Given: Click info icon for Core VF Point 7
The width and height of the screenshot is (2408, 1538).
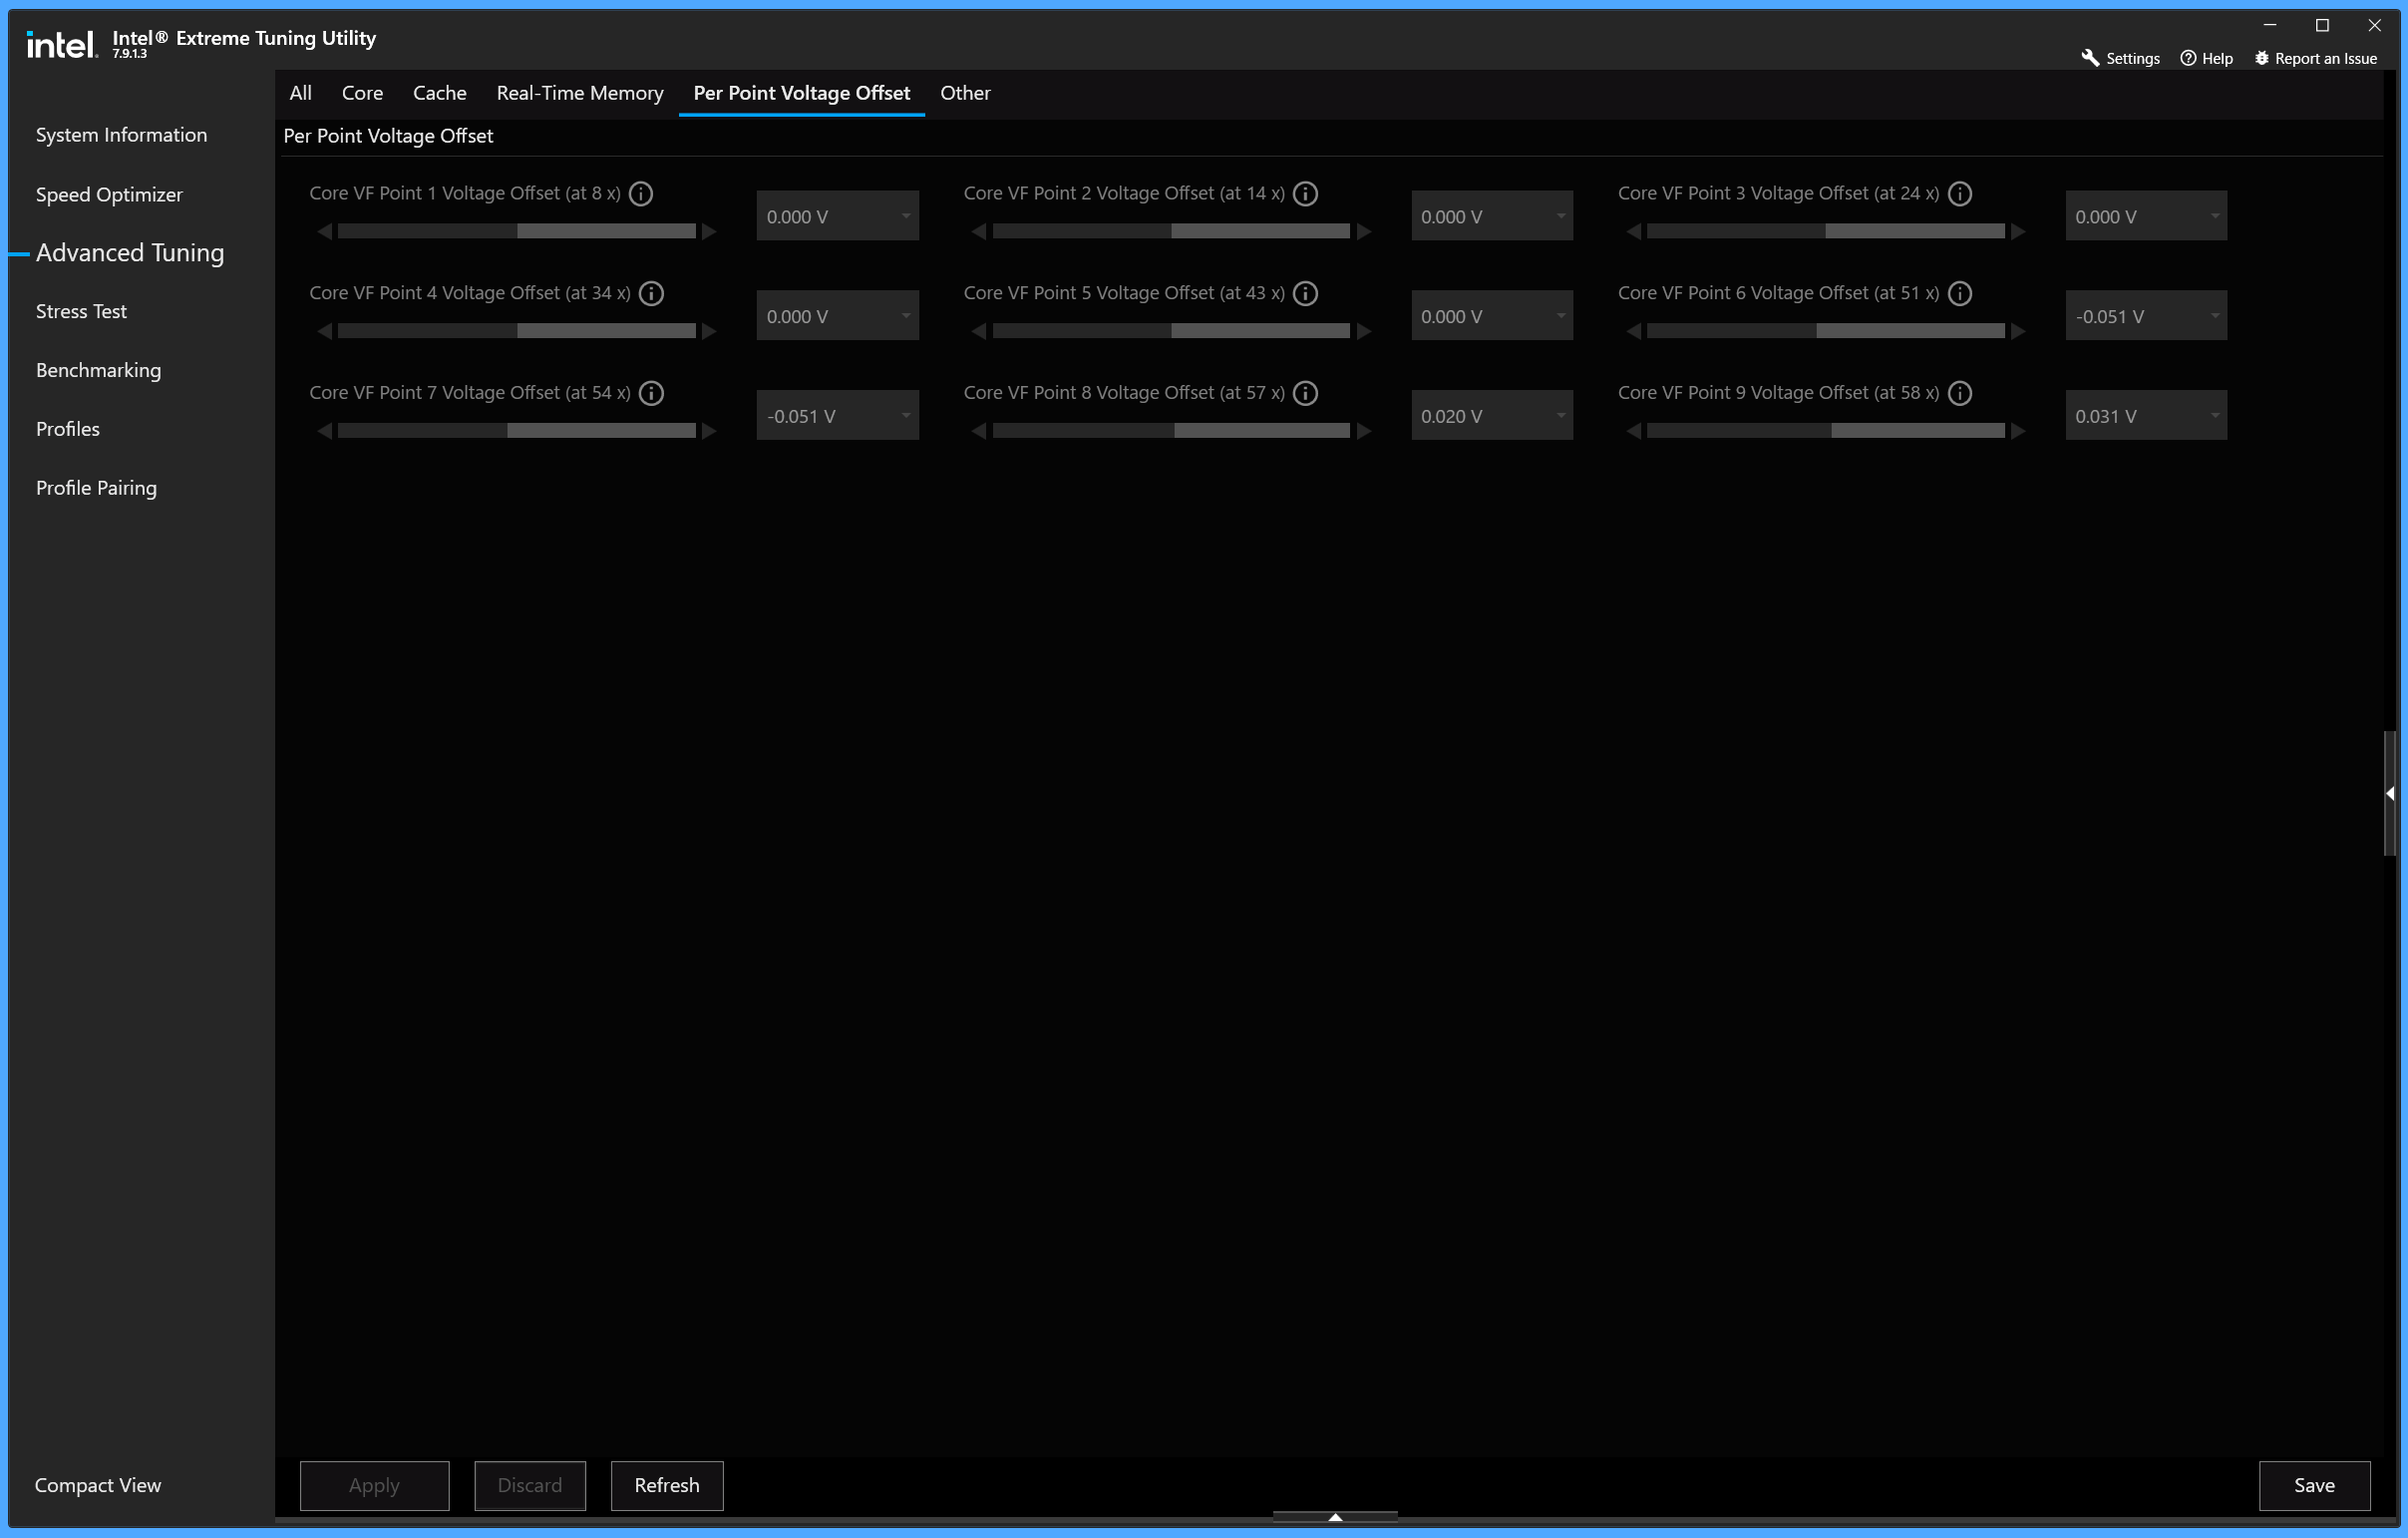Looking at the screenshot, I should point(651,393).
